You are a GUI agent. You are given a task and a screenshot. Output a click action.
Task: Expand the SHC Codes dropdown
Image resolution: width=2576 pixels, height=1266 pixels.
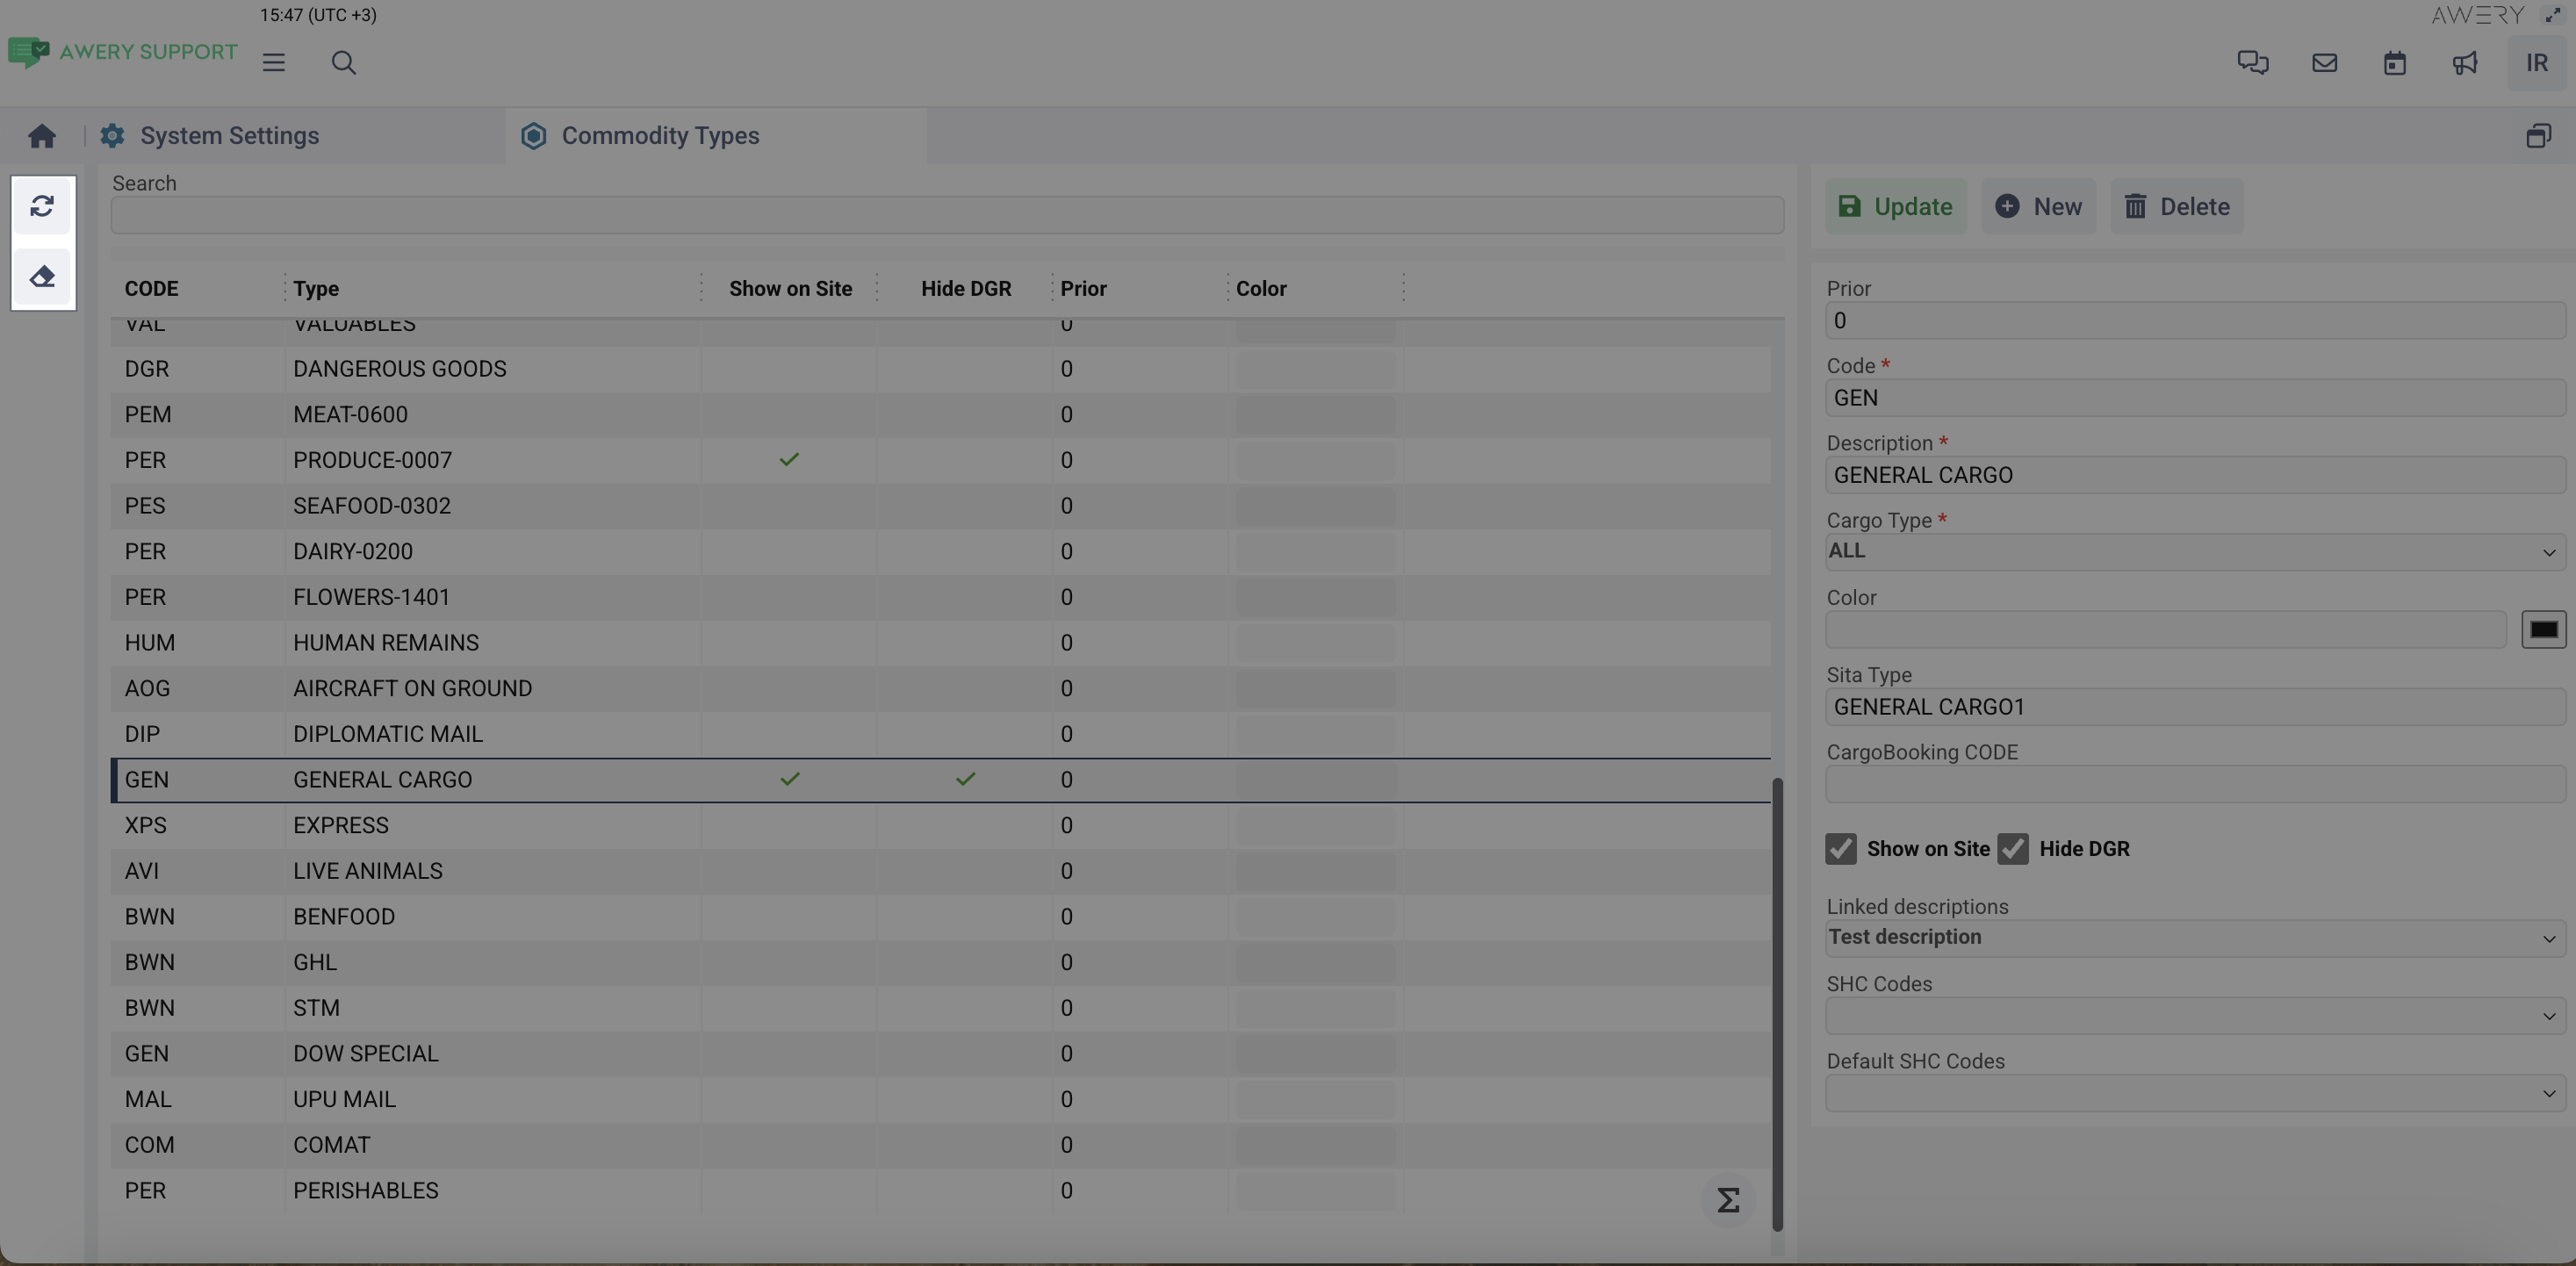tap(2194, 1016)
